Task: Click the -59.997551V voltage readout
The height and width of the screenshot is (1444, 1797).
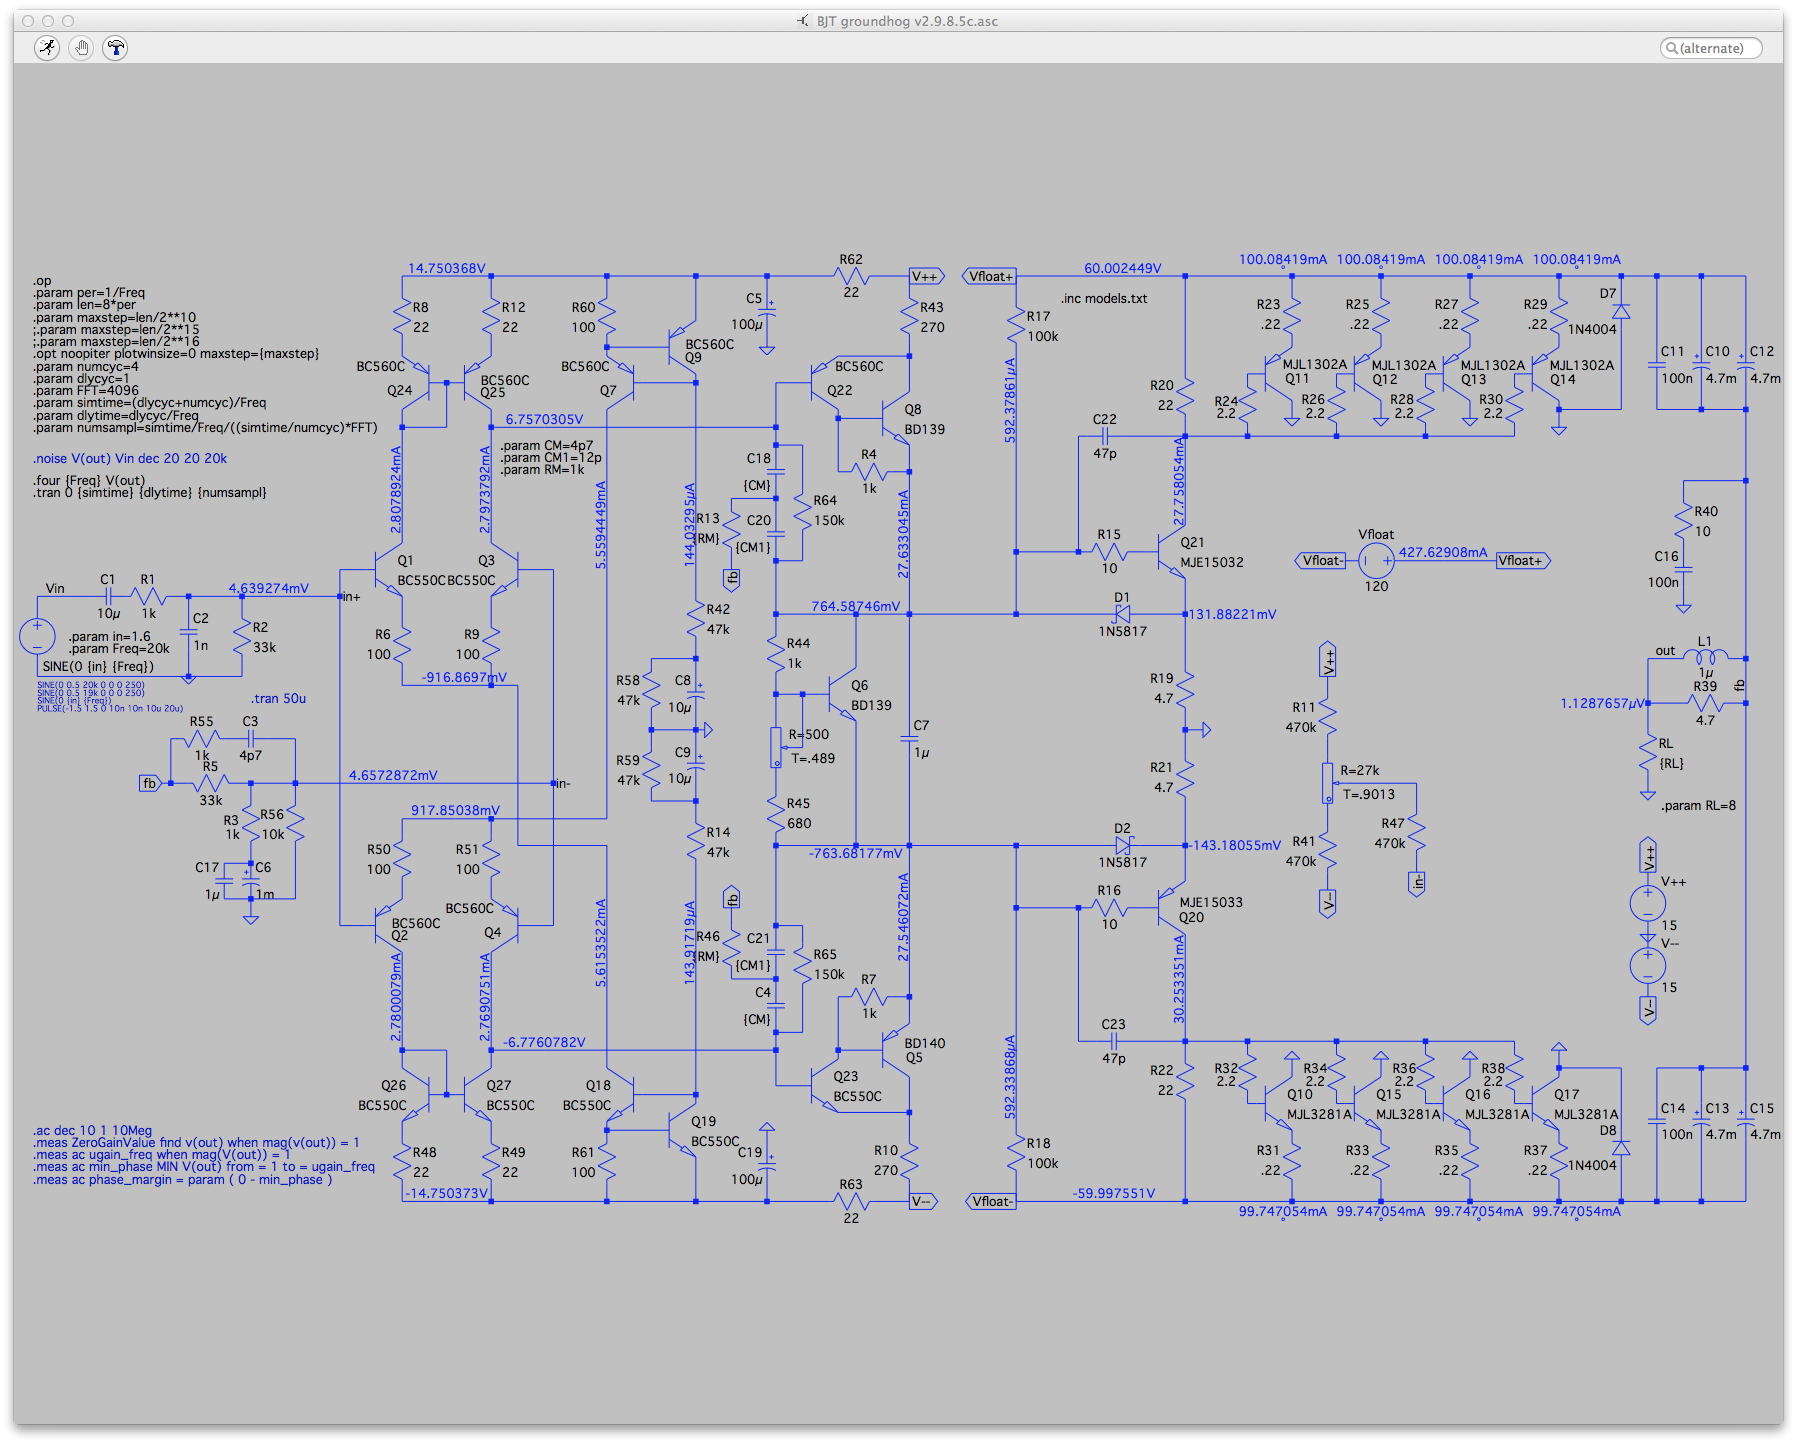Action: click(1113, 1194)
